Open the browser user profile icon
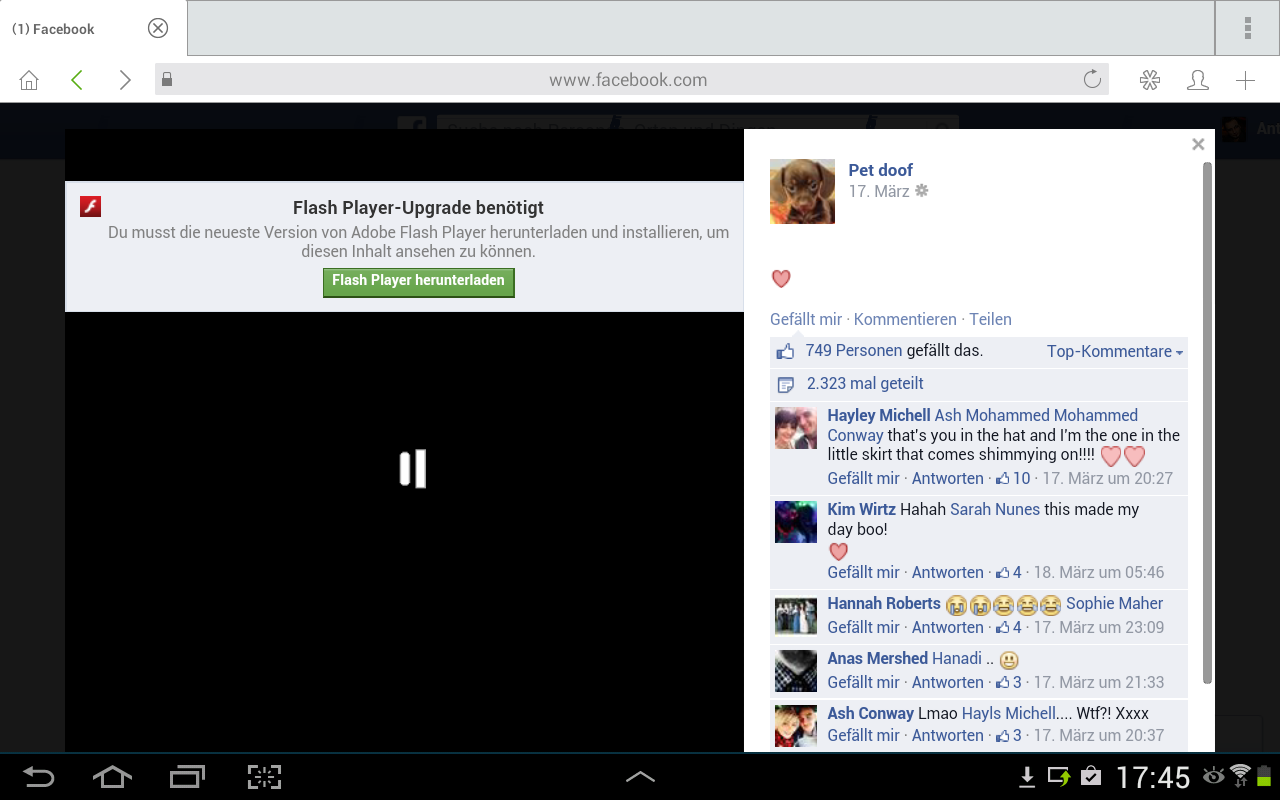 (1198, 80)
